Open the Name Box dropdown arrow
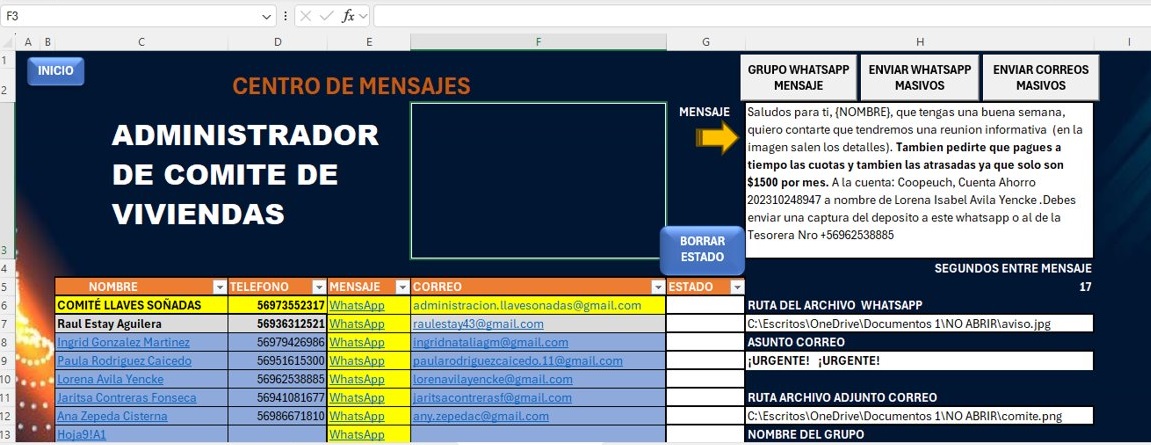 (267, 16)
